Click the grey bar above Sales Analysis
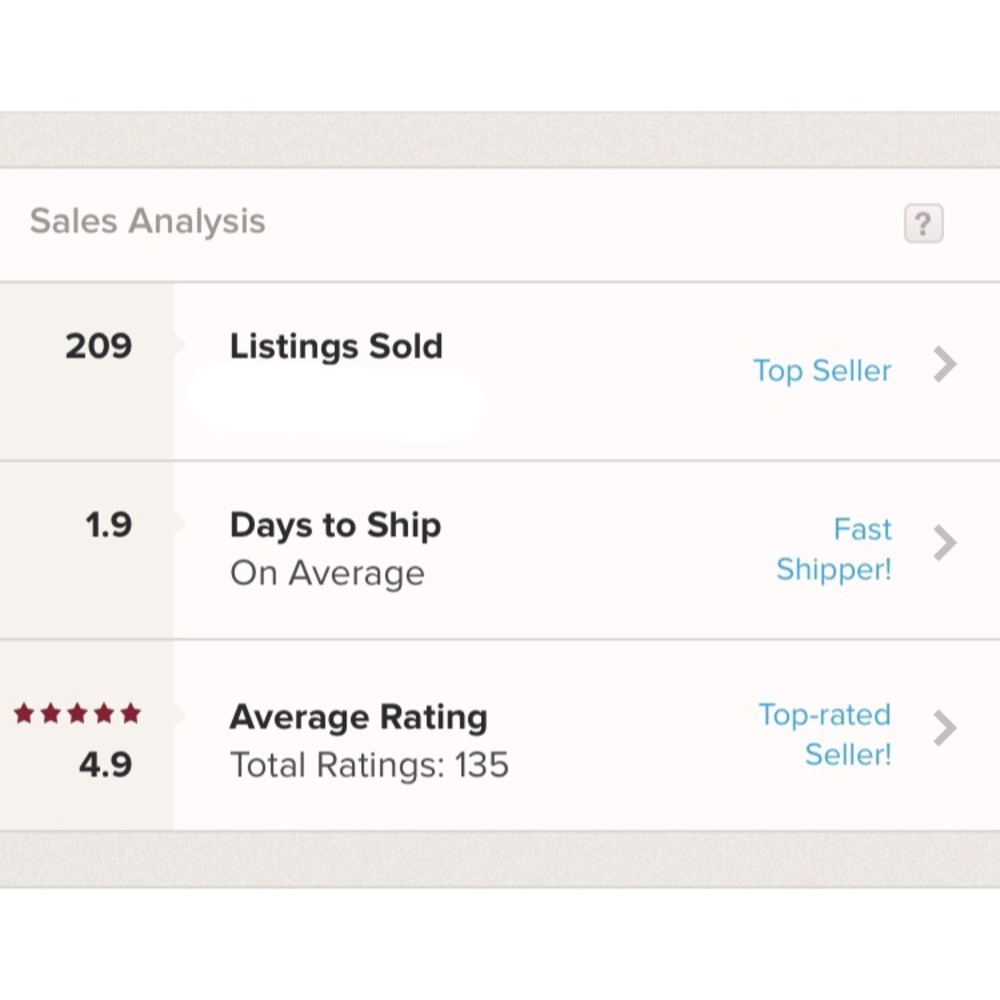The image size is (1000, 1000). [x=500, y=140]
